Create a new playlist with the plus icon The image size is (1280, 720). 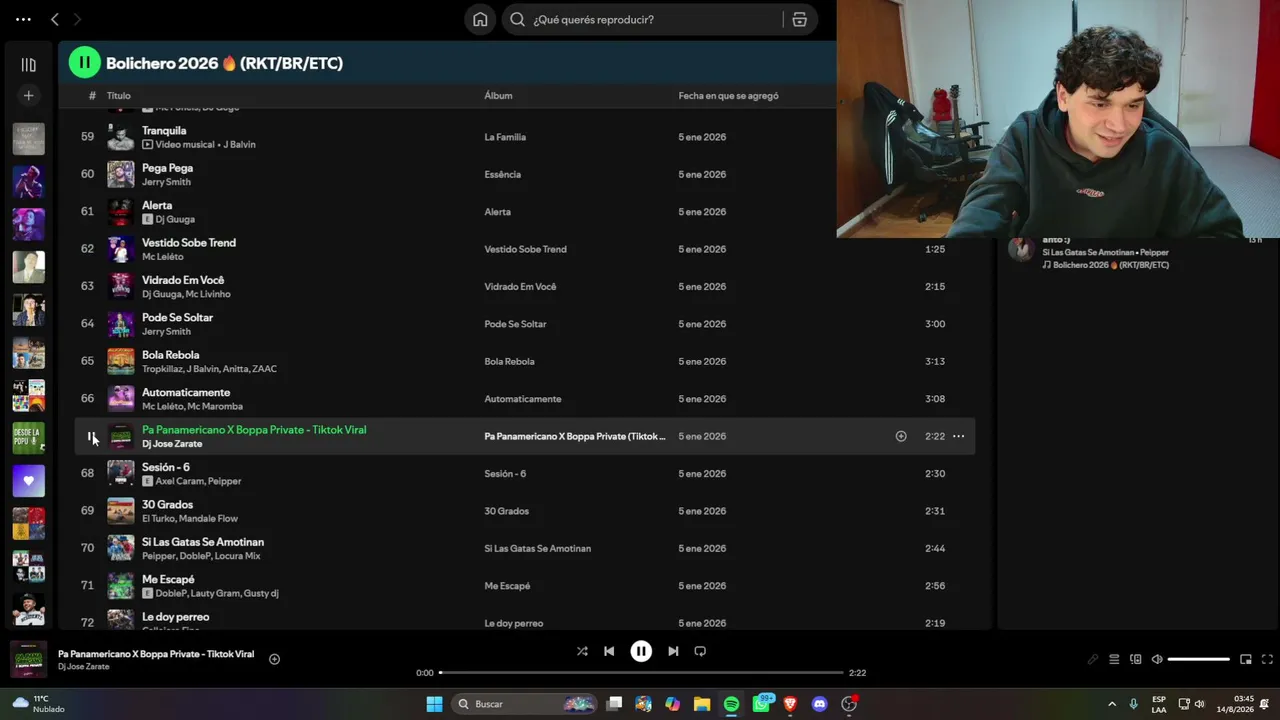pyautogui.click(x=28, y=95)
